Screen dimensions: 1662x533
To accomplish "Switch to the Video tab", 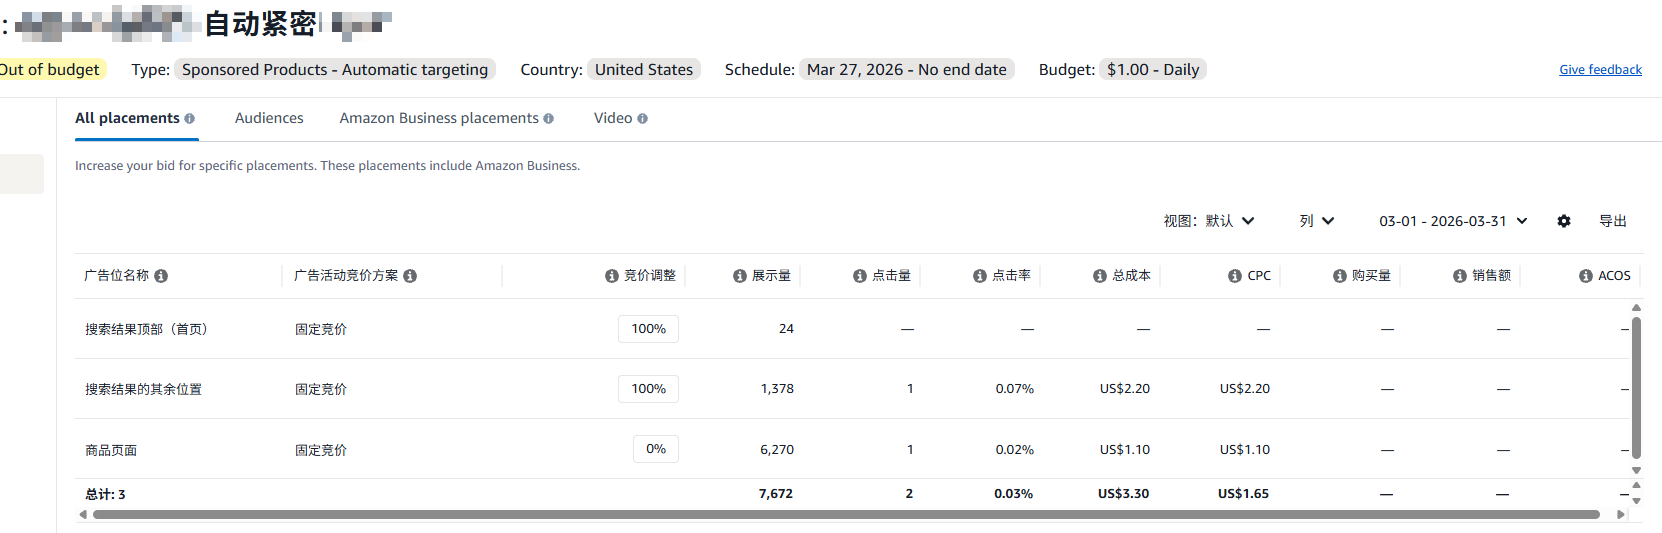I will point(613,118).
